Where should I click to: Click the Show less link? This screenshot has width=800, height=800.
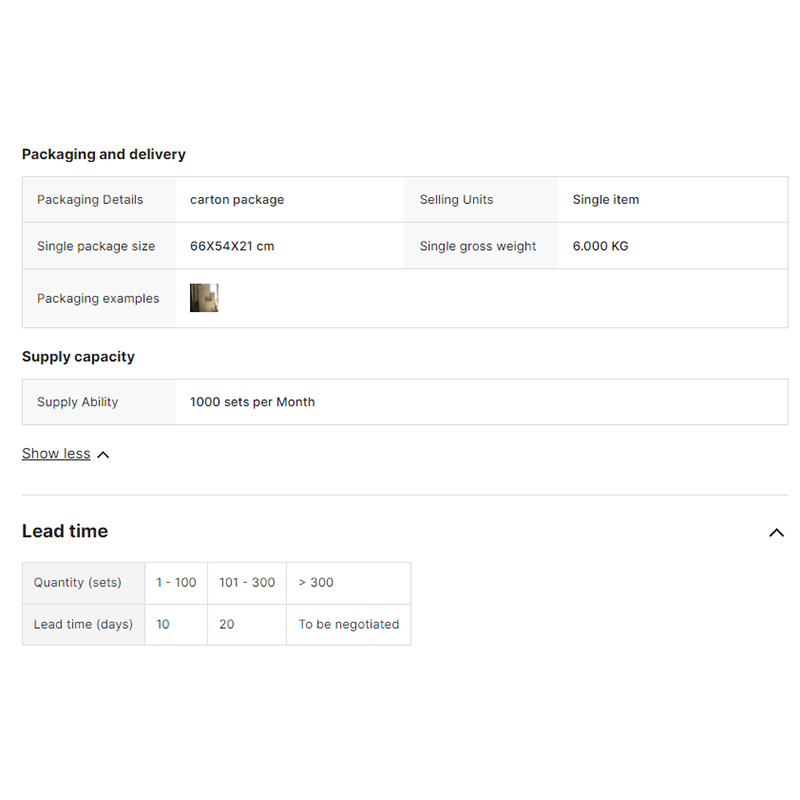pos(56,454)
